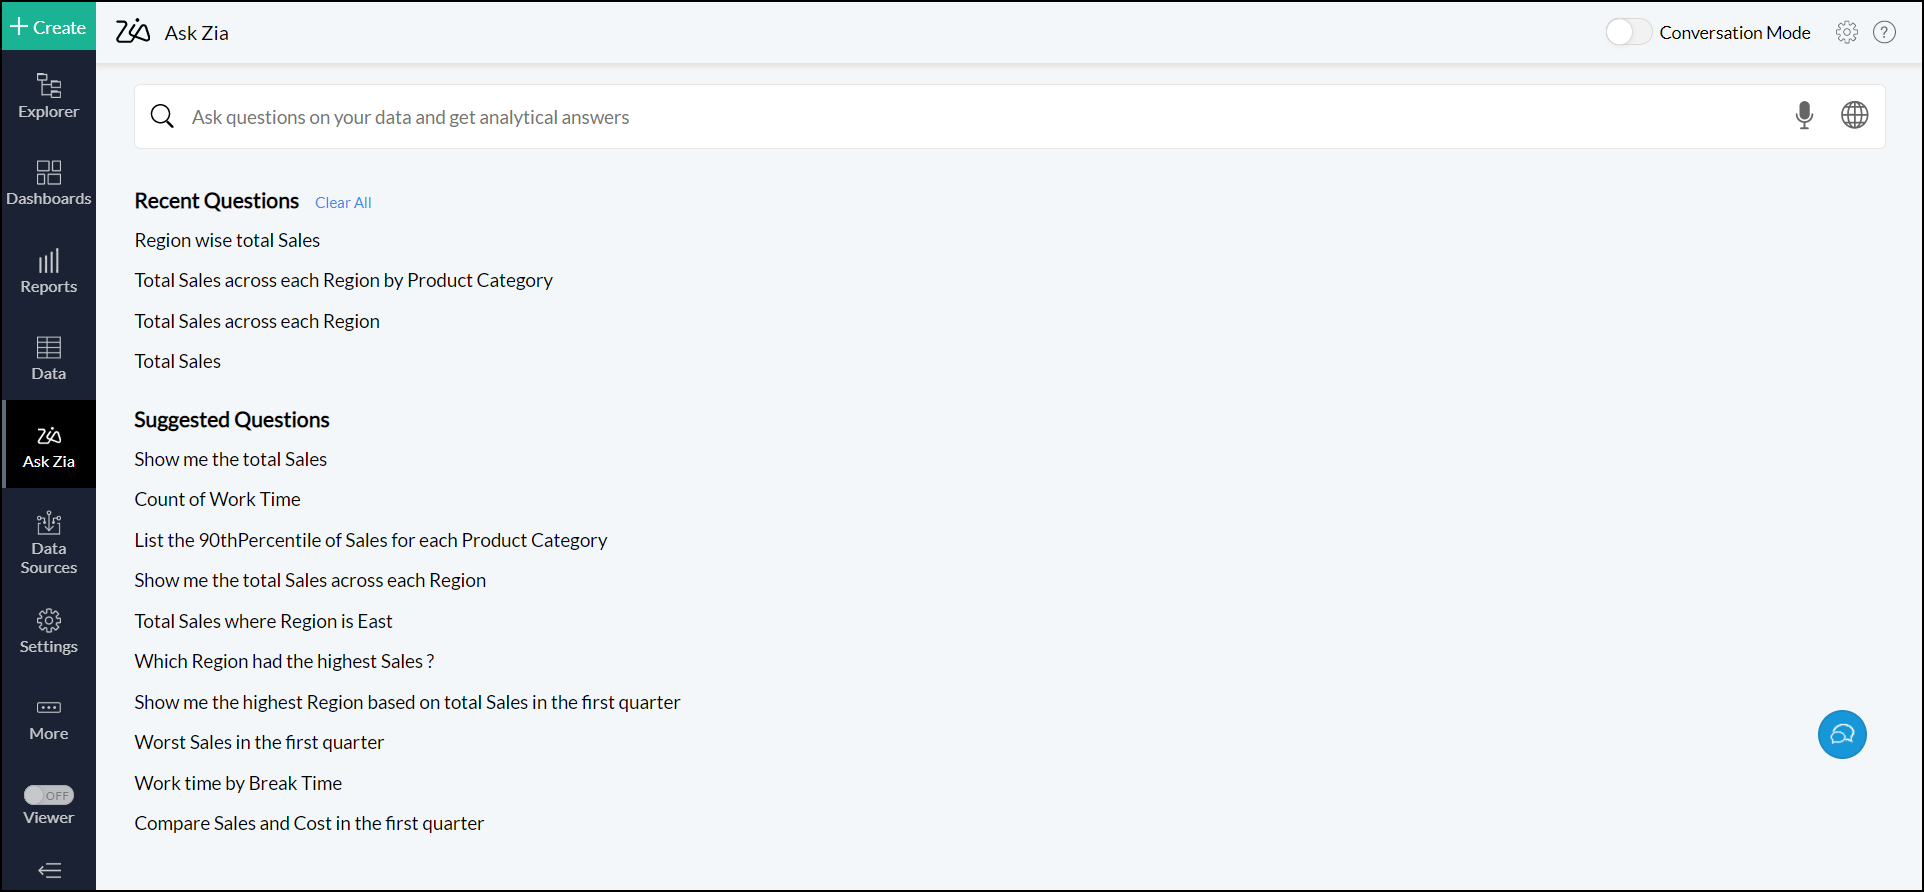
Task: Select "Region wise total Sales" recent question
Action: (227, 240)
